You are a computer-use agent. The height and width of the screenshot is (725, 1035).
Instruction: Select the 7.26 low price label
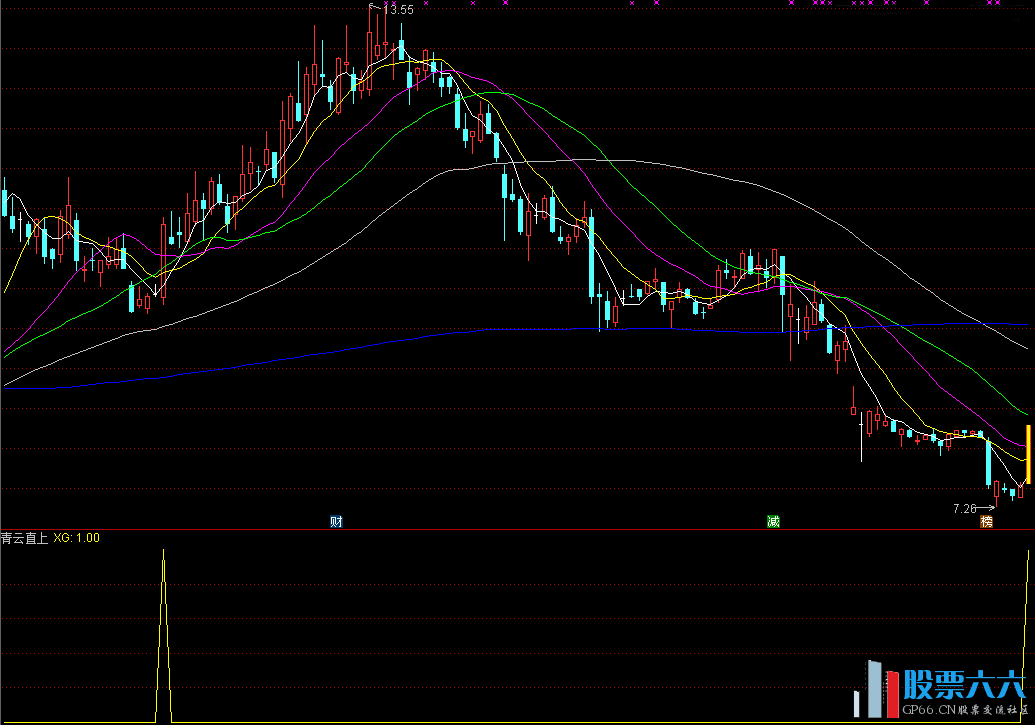(x=964, y=509)
